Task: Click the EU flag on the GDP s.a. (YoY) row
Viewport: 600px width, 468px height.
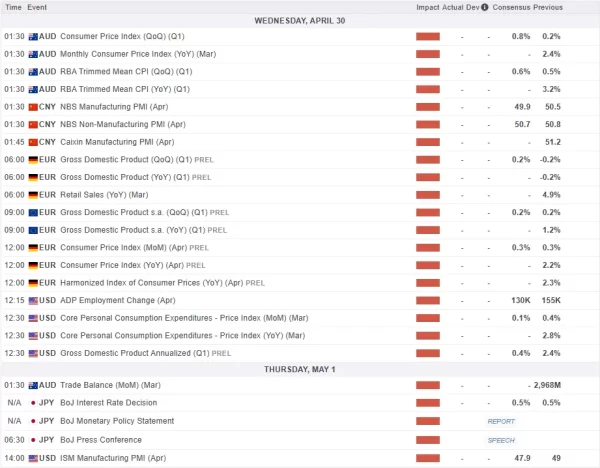Action: [x=33, y=230]
